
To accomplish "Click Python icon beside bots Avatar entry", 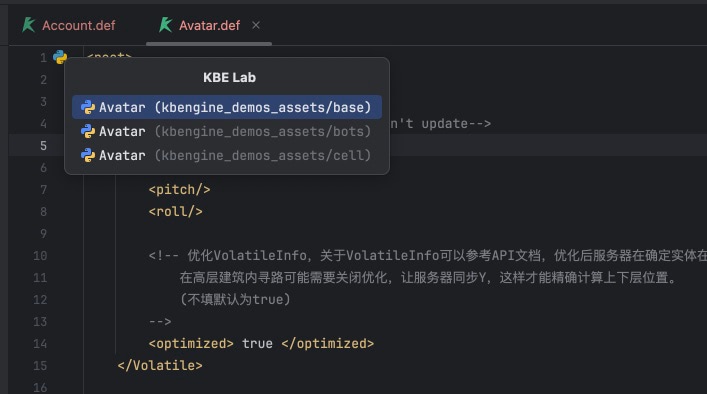I will point(87,131).
